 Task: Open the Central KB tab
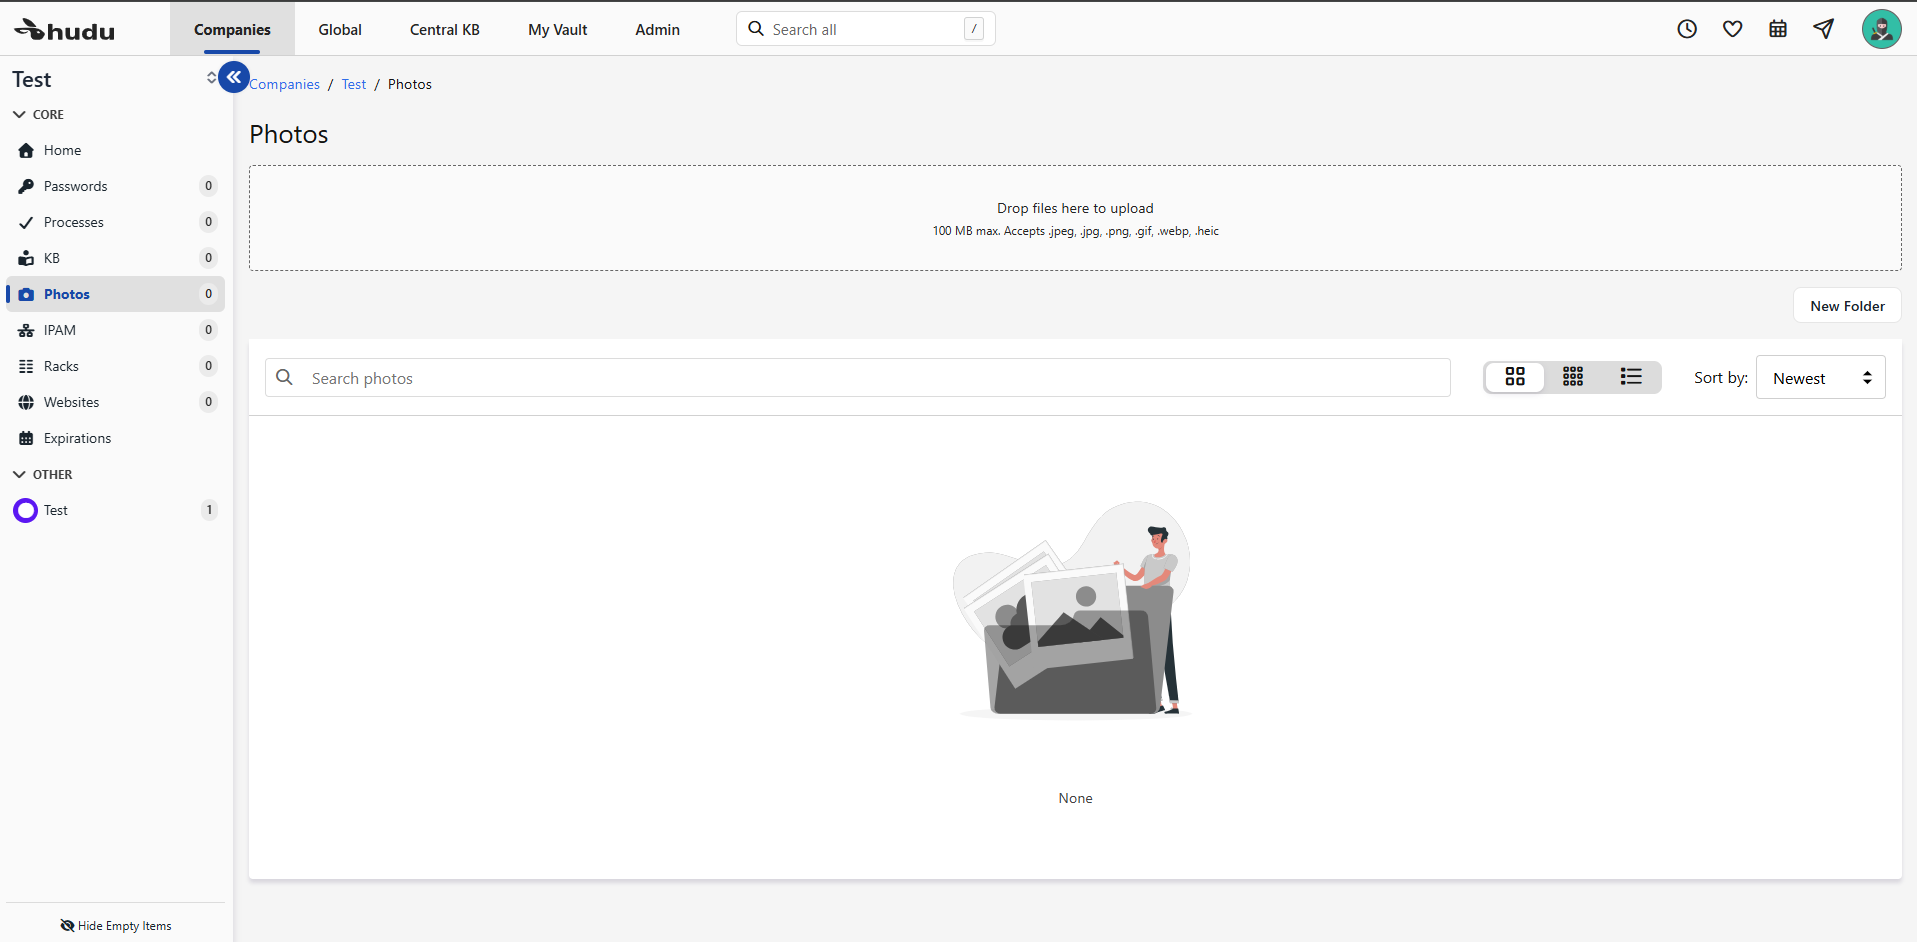tap(445, 29)
